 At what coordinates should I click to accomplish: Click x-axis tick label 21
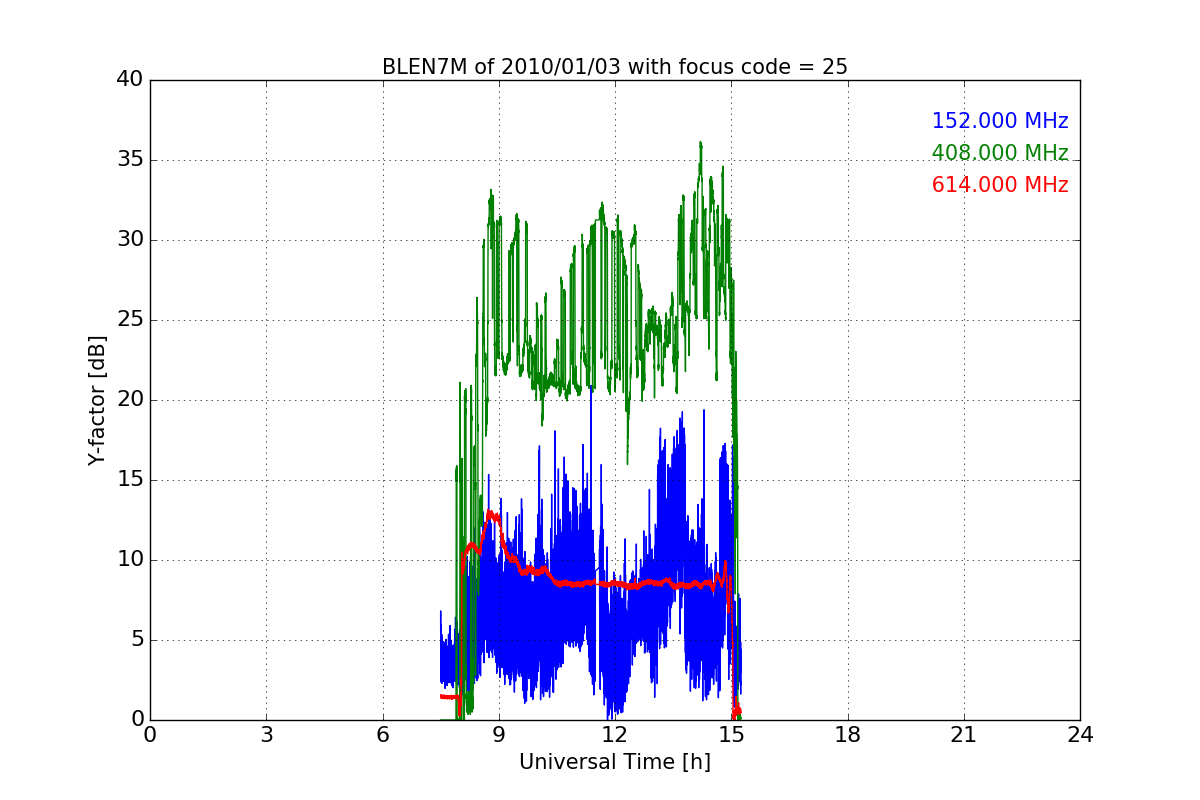tap(964, 735)
